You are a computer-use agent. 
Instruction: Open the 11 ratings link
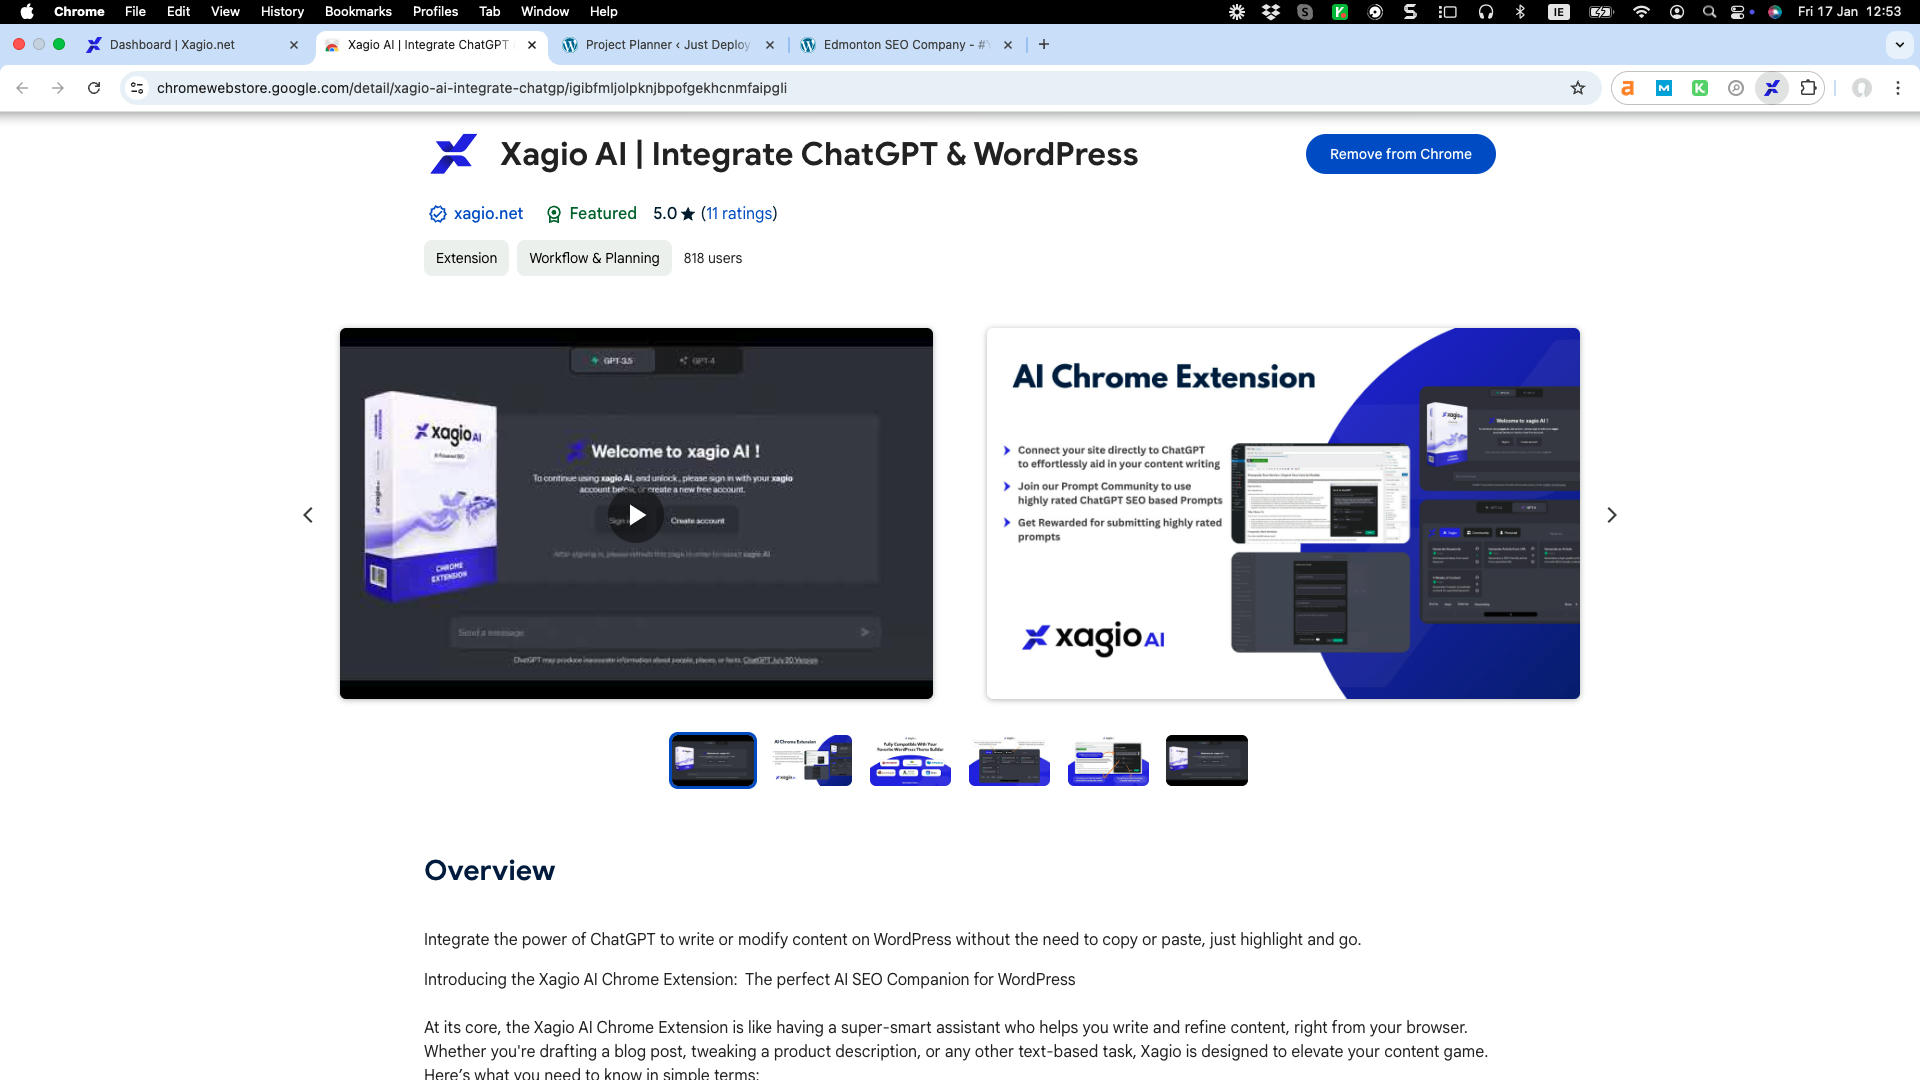[739, 213]
